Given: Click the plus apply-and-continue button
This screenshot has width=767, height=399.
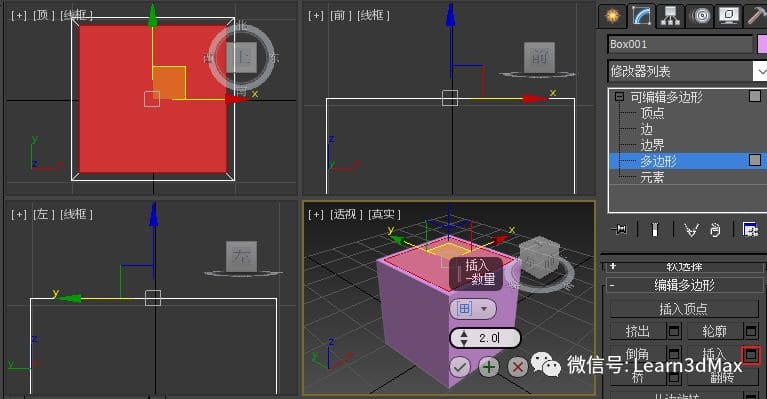Looking at the screenshot, I should pyautogui.click(x=488, y=367).
